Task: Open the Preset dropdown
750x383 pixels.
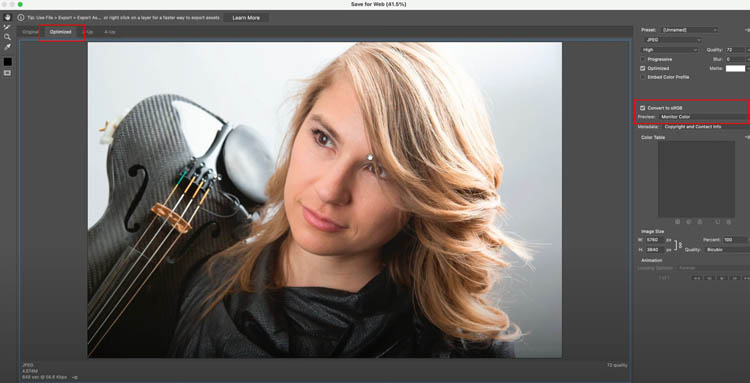Action: point(689,30)
